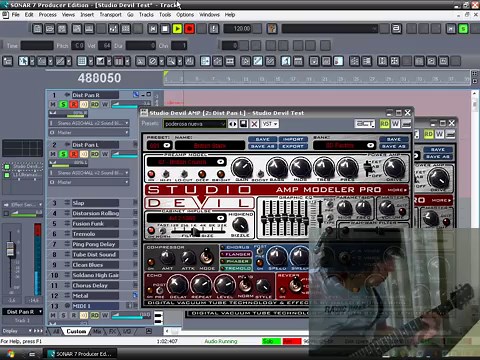Open the Dist Pan R inspector track selector dropdown
The height and width of the screenshot is (360, 480).
pos(23,312)
